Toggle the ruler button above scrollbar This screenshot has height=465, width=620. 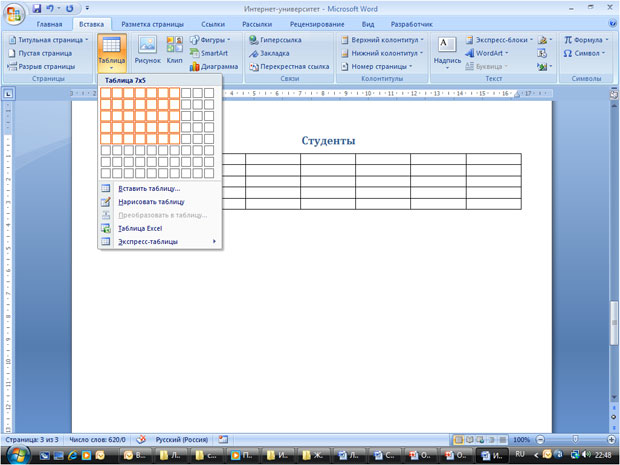click(x=614, y=95)
